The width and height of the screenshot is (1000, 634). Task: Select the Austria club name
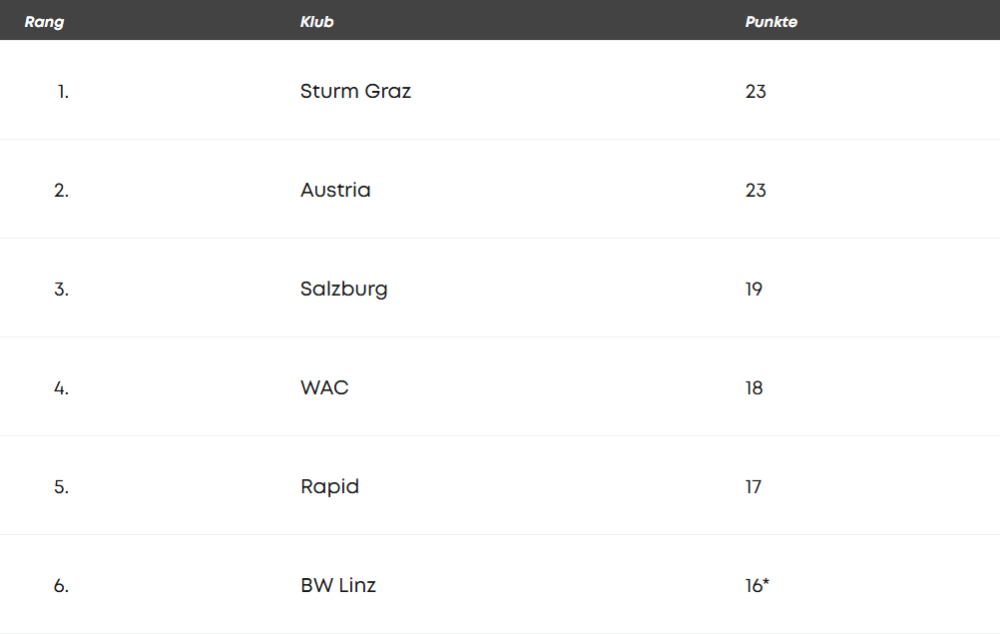(x=335, y=190)
